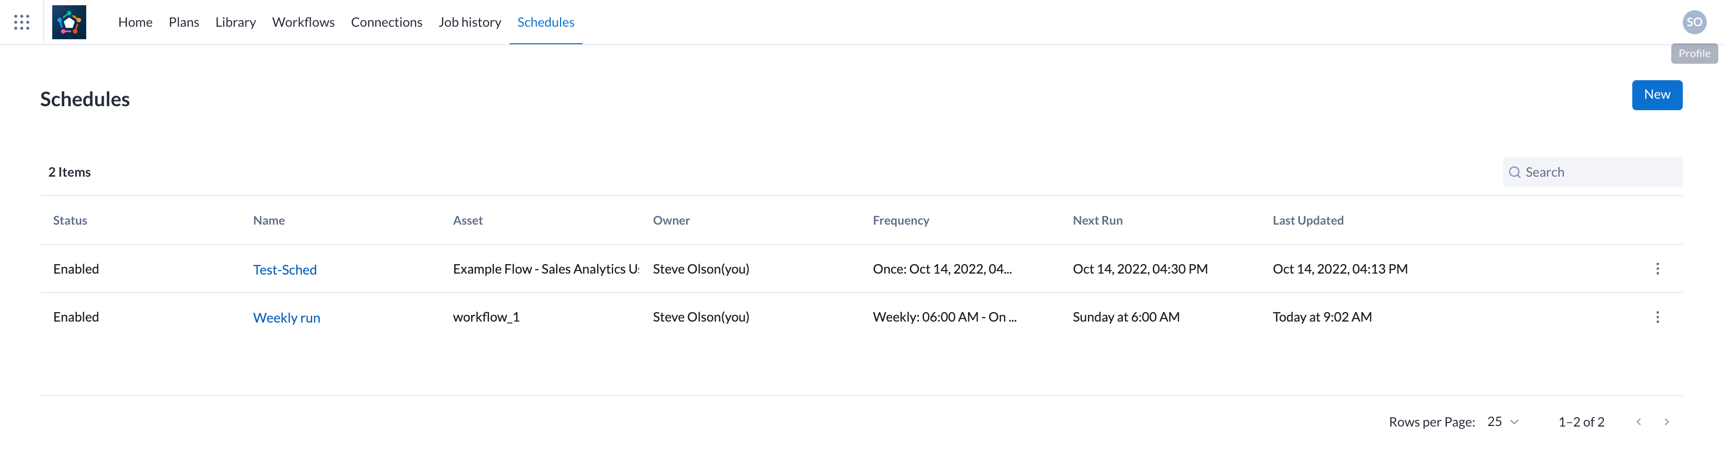1723x460 pixels.
Task: Open more options for Weekly run row
Action: (x=1657, y=317)
